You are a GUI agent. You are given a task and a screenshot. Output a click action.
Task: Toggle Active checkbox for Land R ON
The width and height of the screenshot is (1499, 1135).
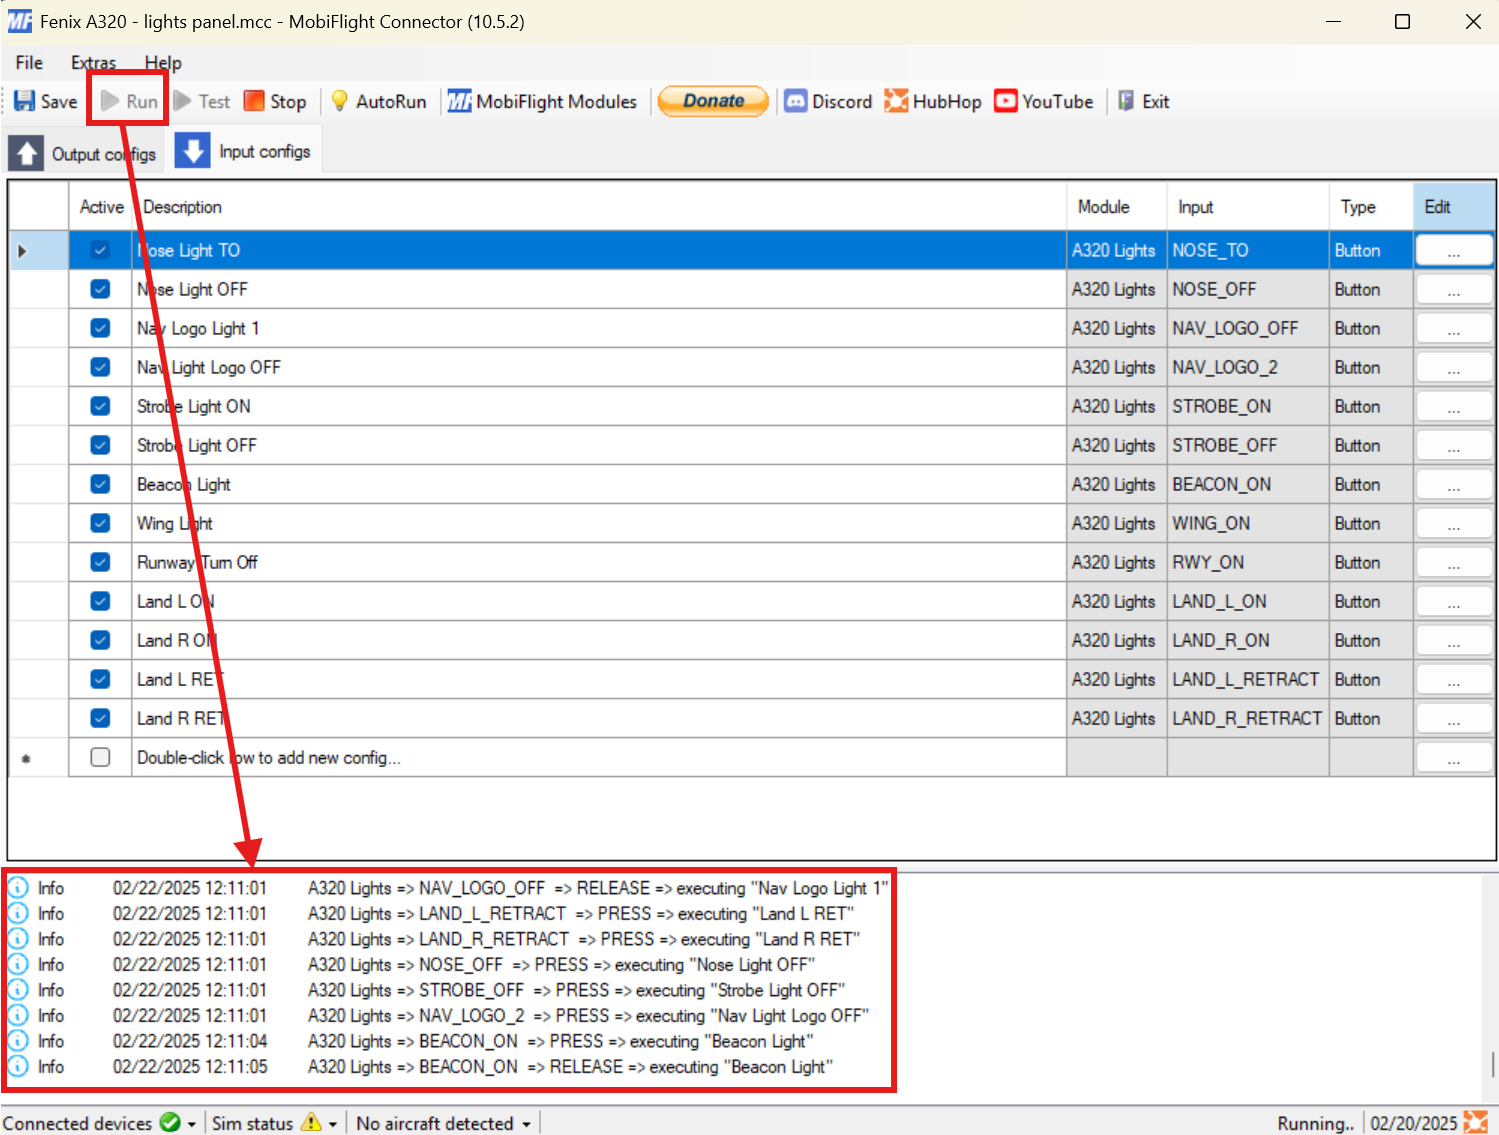100,640
